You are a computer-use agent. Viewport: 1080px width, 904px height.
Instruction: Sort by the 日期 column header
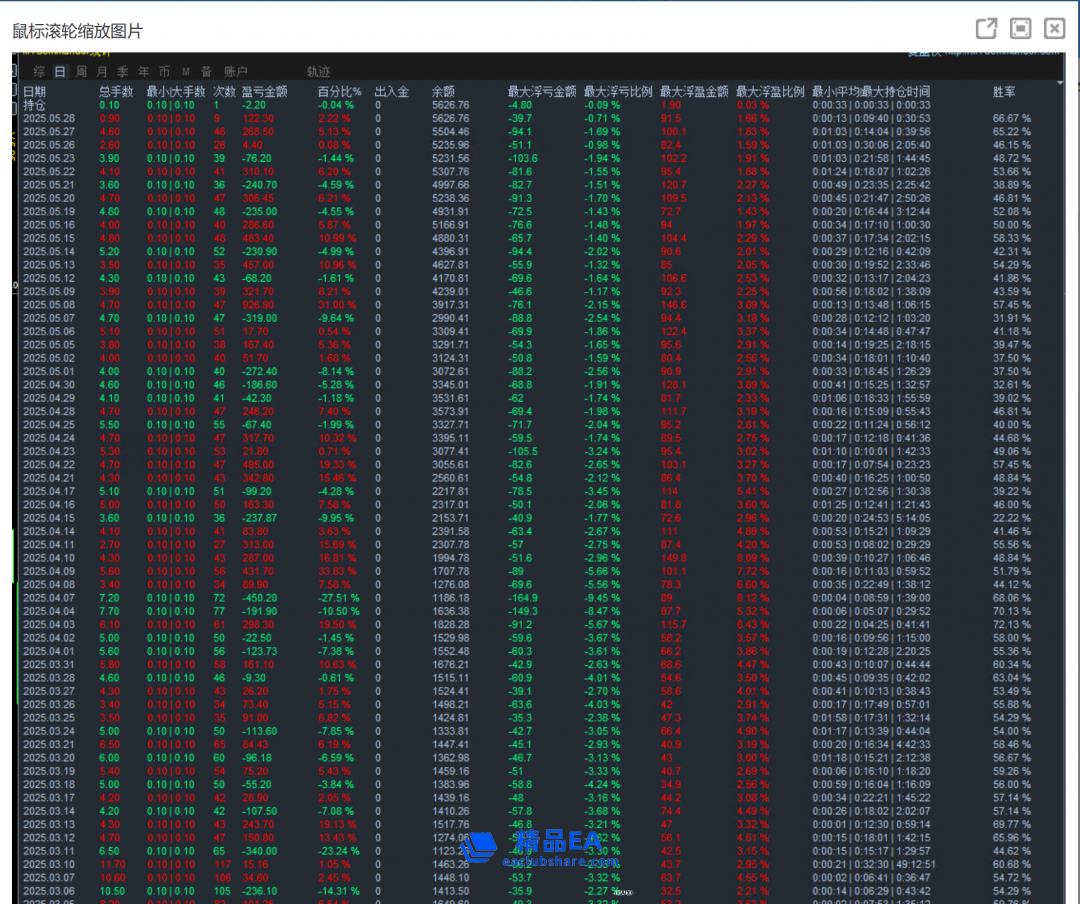35,92
